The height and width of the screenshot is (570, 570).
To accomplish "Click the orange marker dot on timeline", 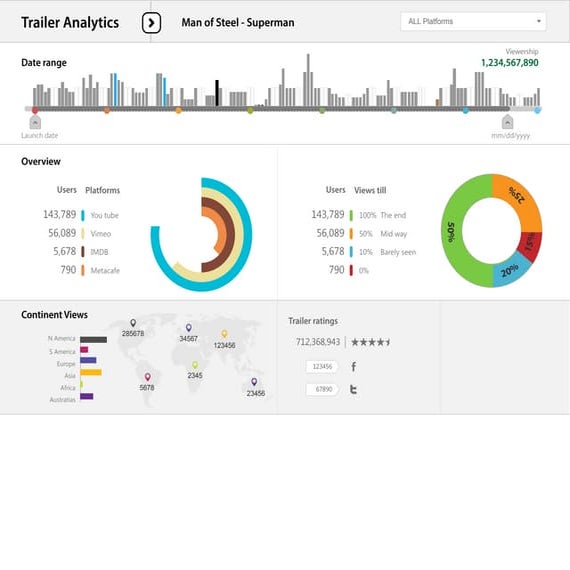I will pyautogui.click(x=178, y=110).
